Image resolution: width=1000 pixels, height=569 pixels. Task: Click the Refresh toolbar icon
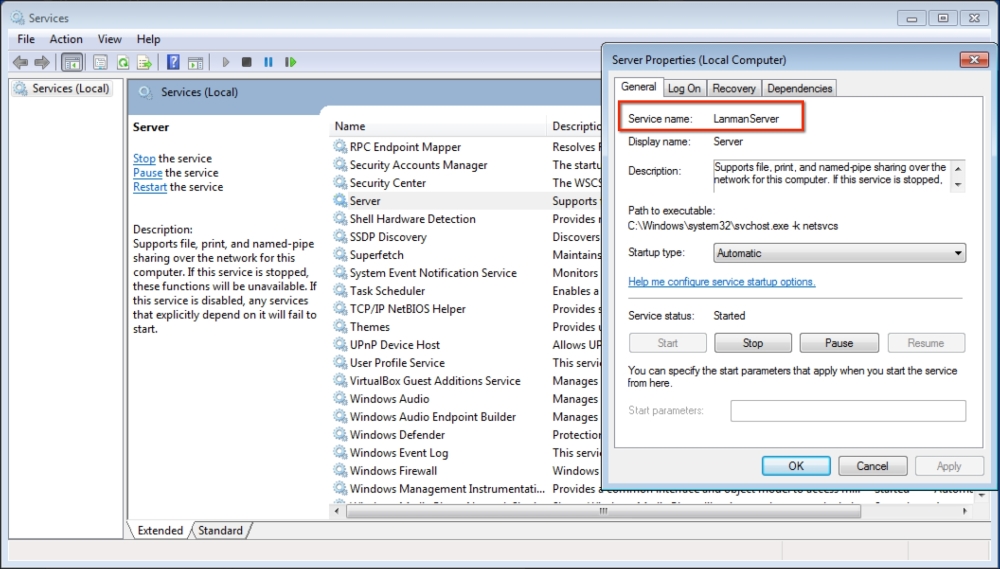(x=123, y=62)
